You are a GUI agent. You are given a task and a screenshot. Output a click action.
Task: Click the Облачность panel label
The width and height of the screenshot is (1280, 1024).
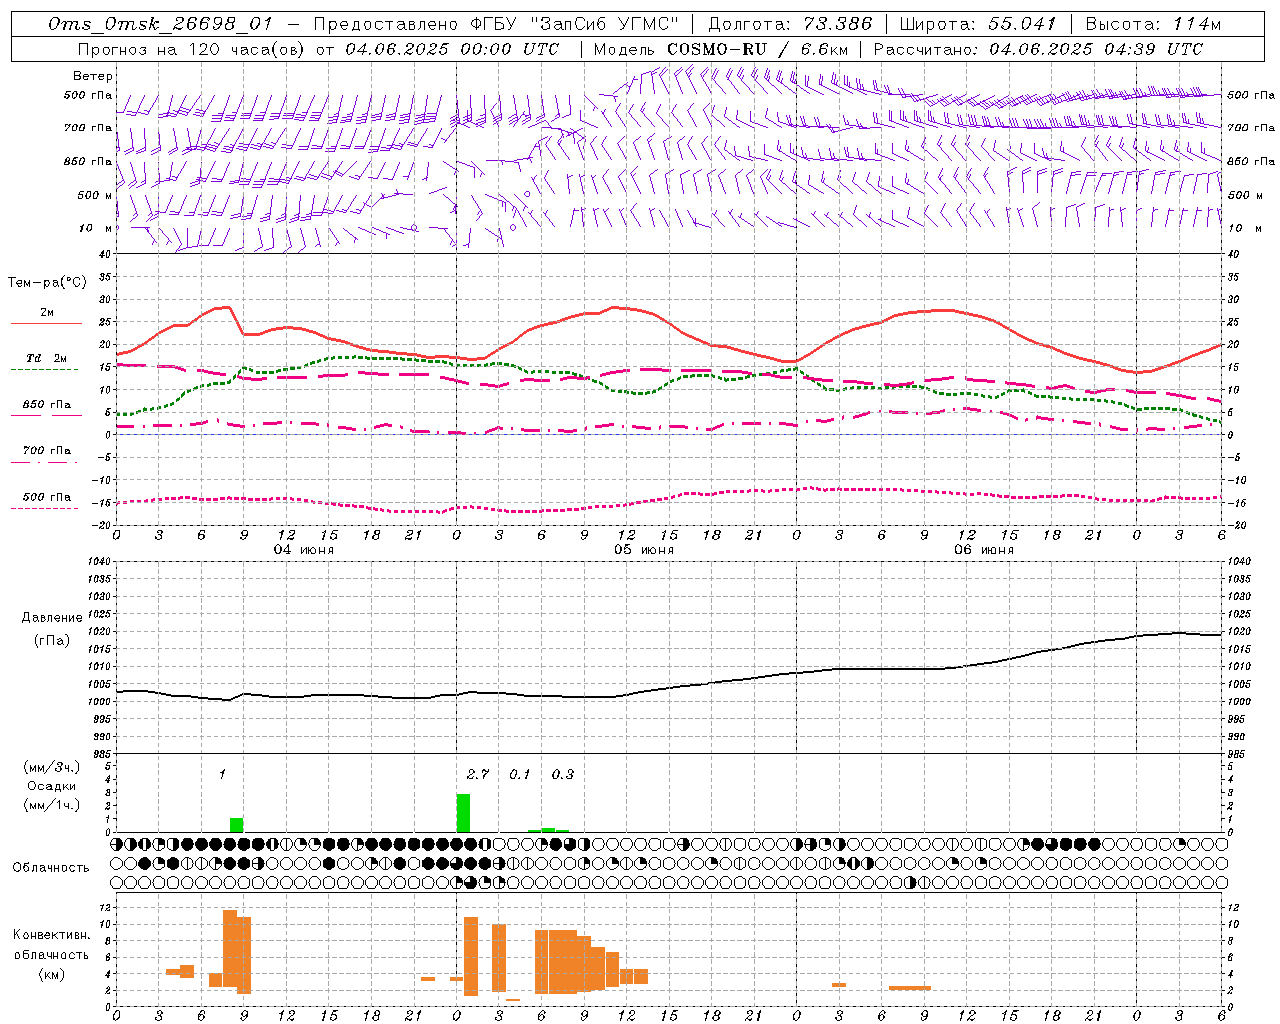[x=51, y=868]
